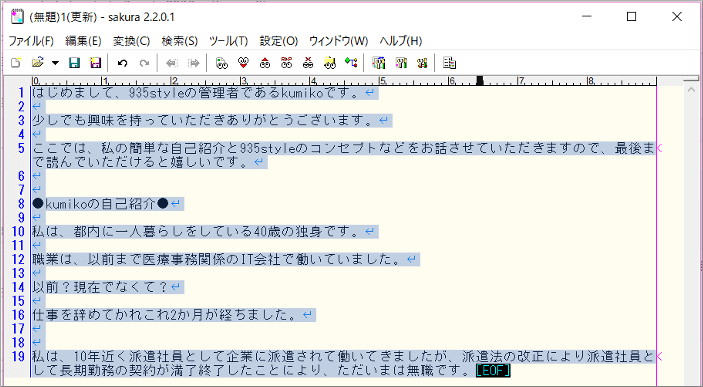
Task: Open the ヘルプ(H) menu
Action: [x=401, y=41]
